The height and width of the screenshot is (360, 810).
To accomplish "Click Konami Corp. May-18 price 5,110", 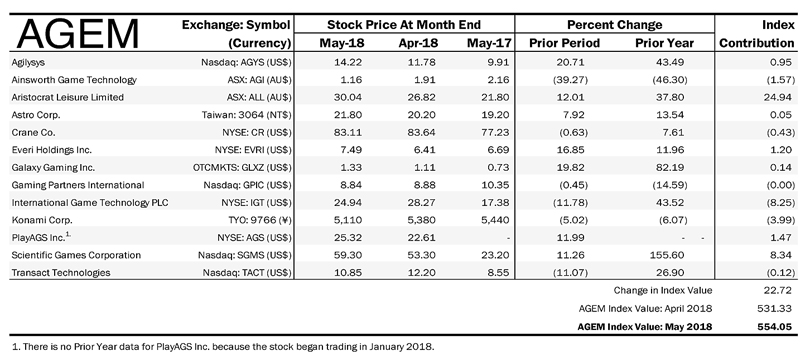I will coord(348,220).
